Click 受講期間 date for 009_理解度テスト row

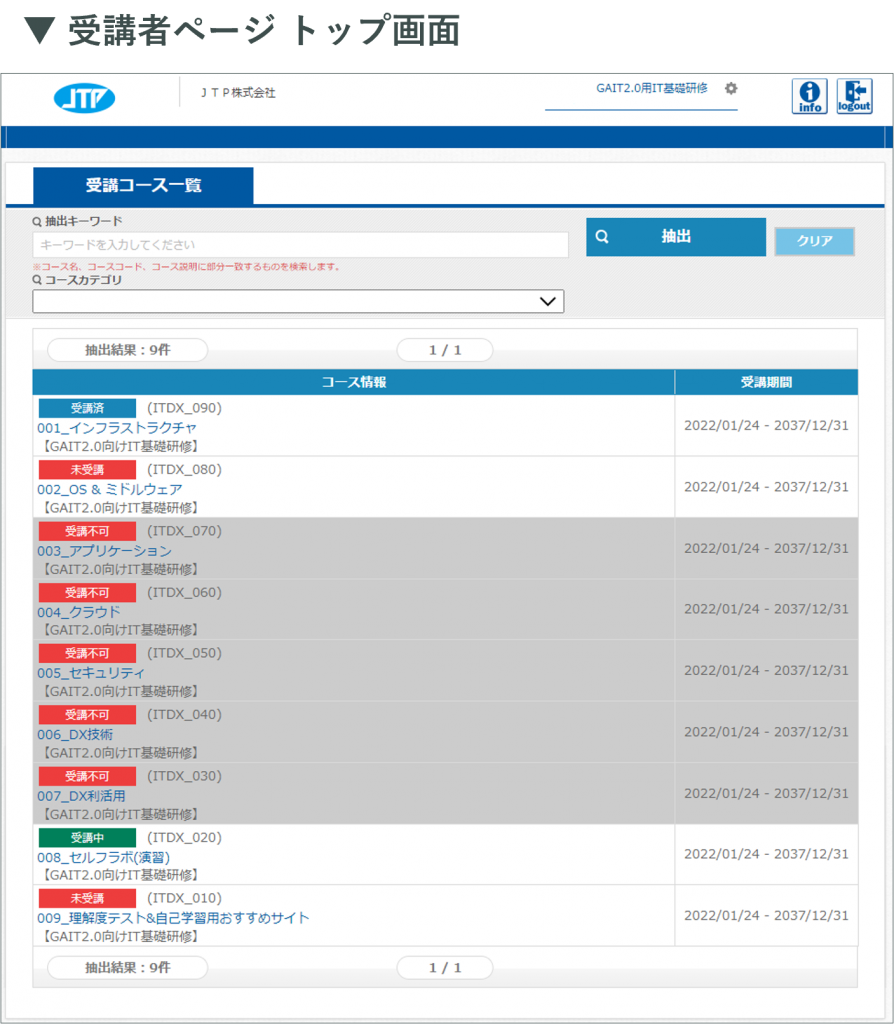click(766, 916)
